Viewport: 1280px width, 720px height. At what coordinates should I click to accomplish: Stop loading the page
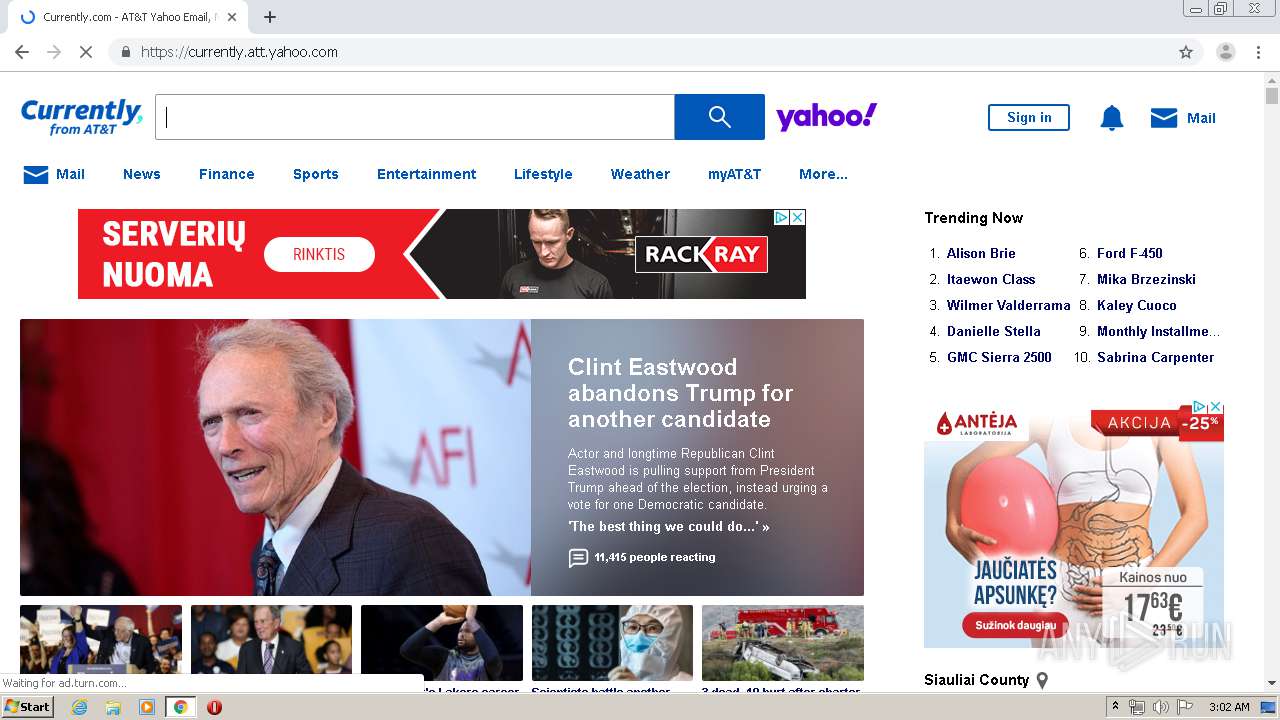pyautogui.click(x=86, y=52)
